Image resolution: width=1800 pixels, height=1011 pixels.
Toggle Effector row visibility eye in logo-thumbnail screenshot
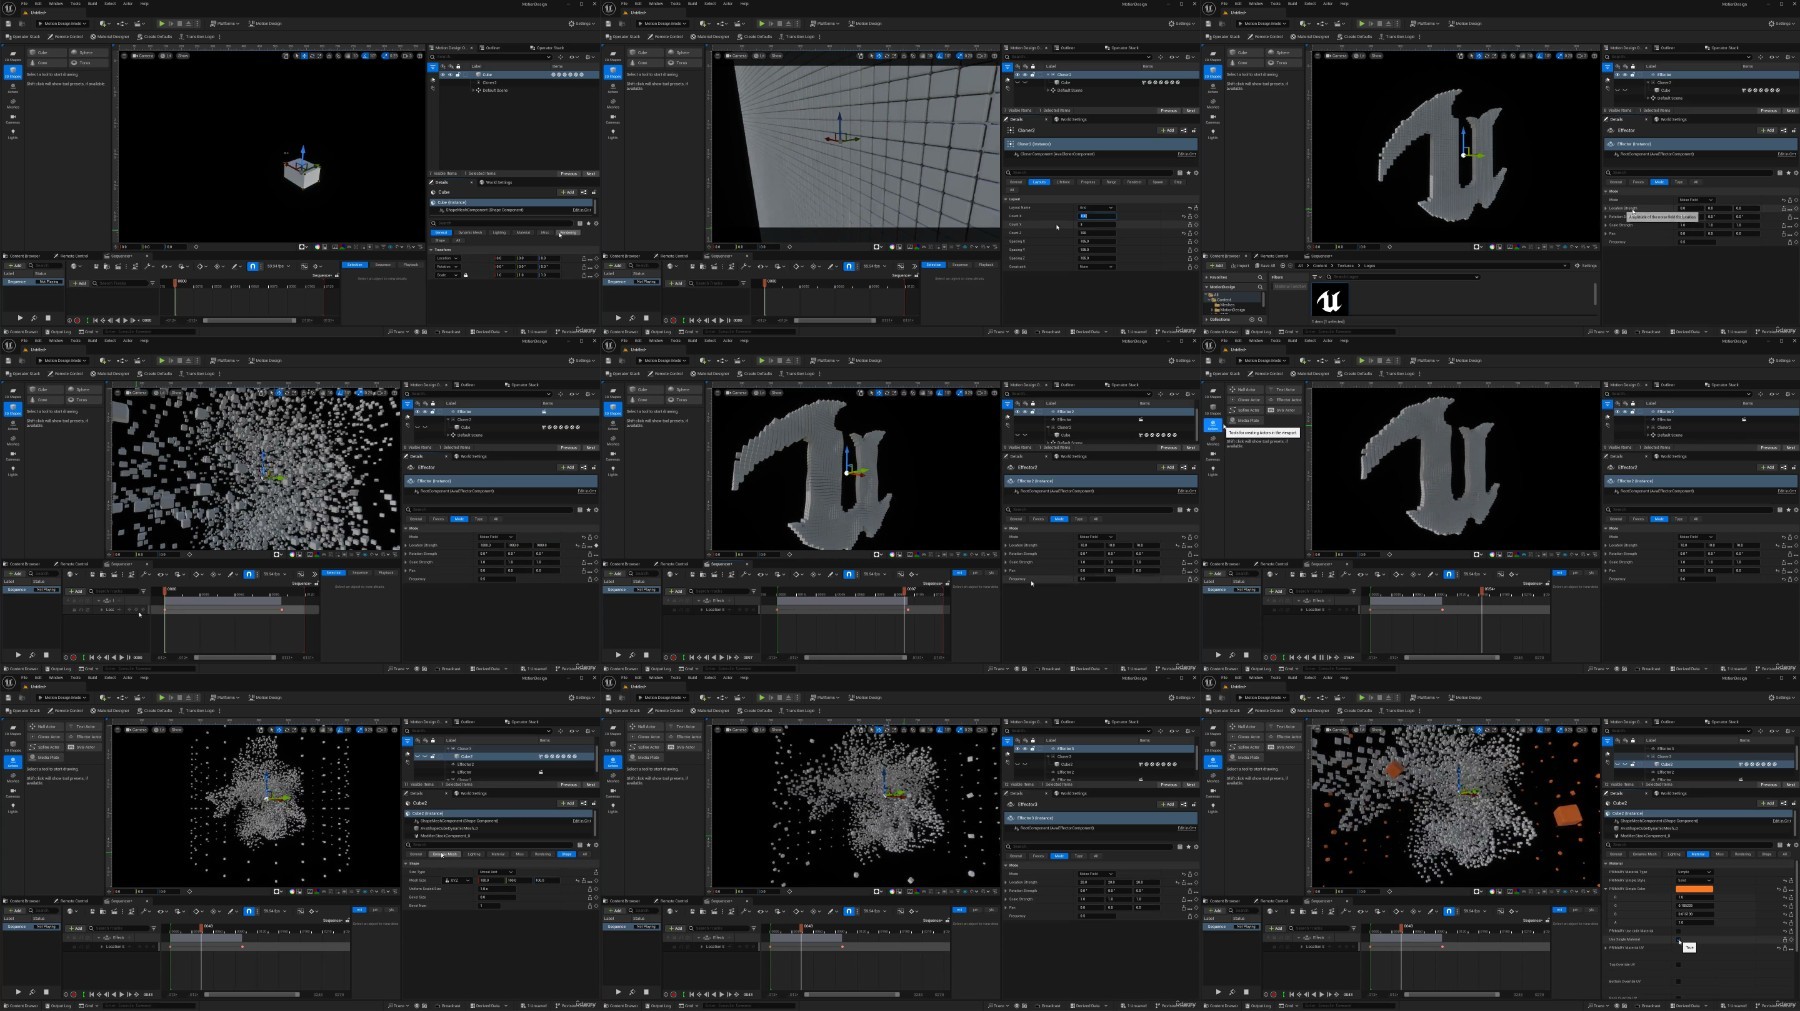click(1617, 75)
